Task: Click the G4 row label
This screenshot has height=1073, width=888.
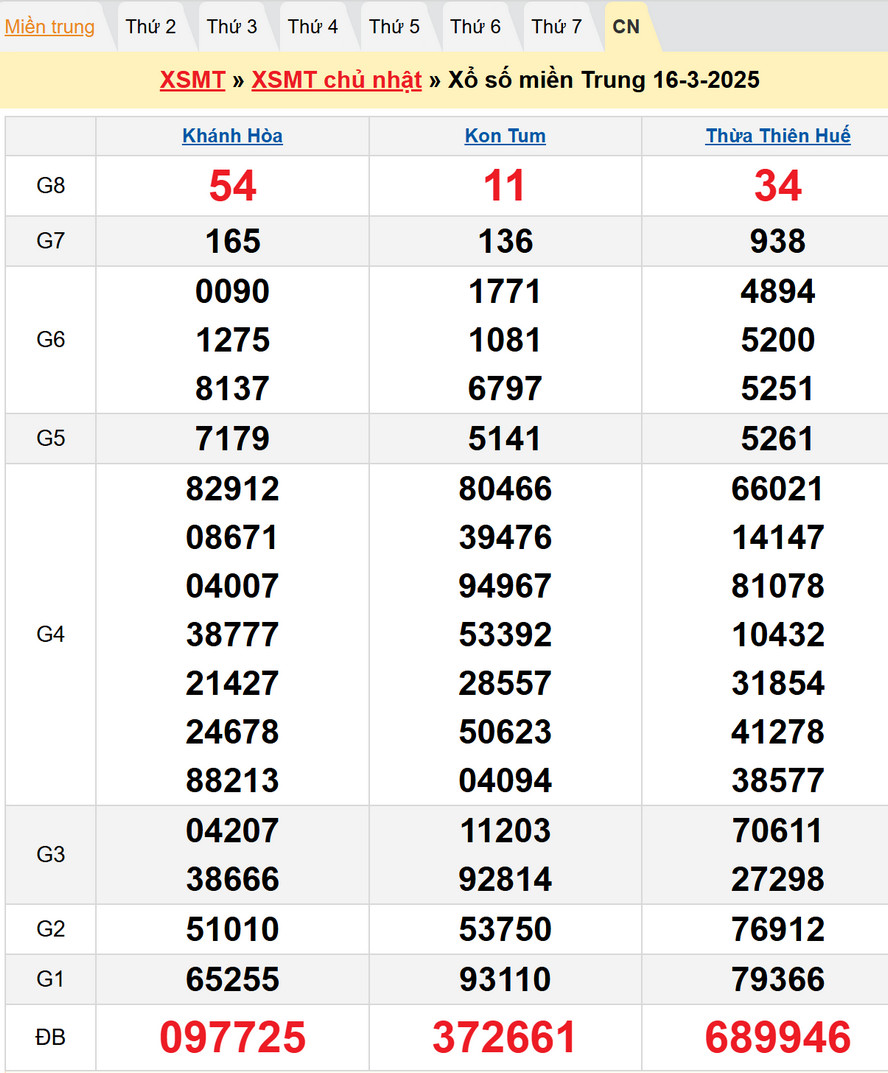Action: (x=50, y=634)
